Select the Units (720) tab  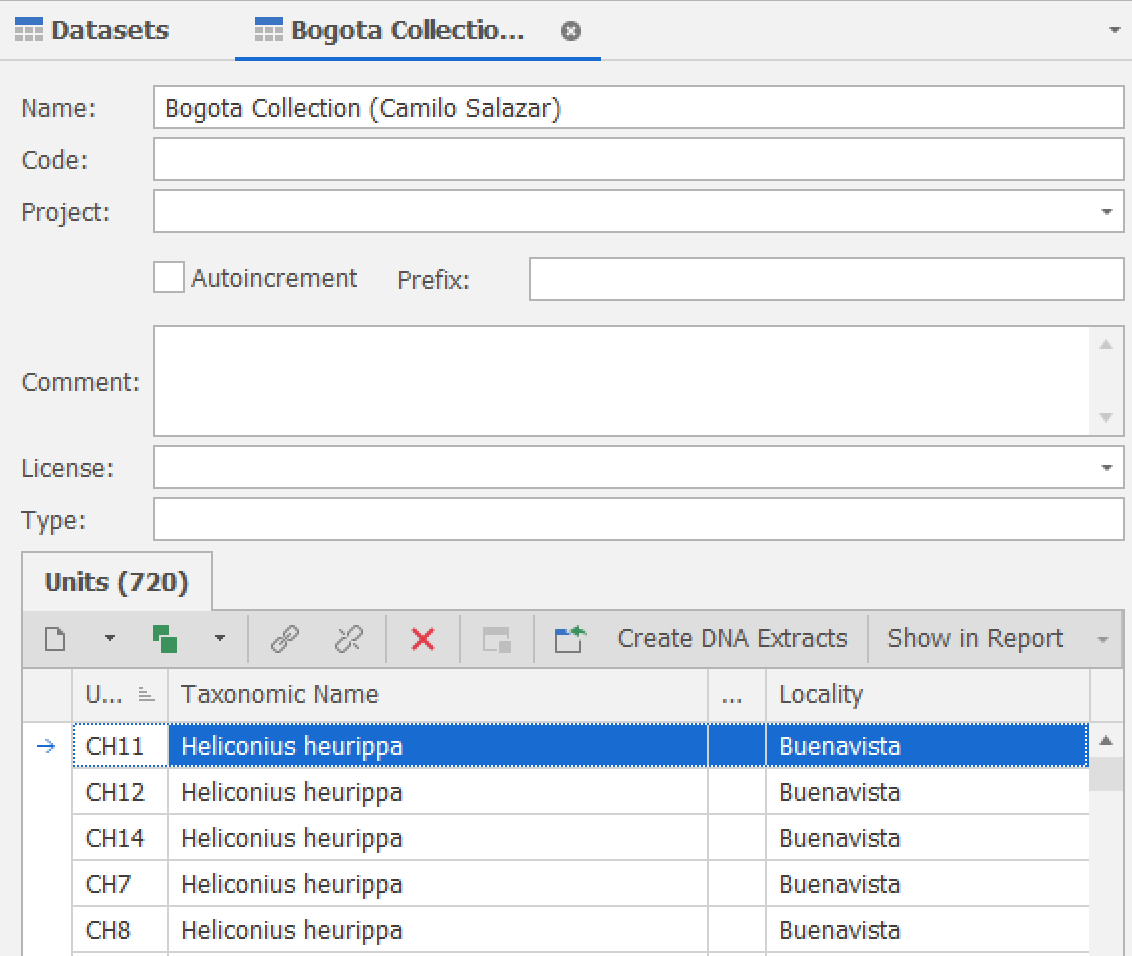[x=117, y=582]
